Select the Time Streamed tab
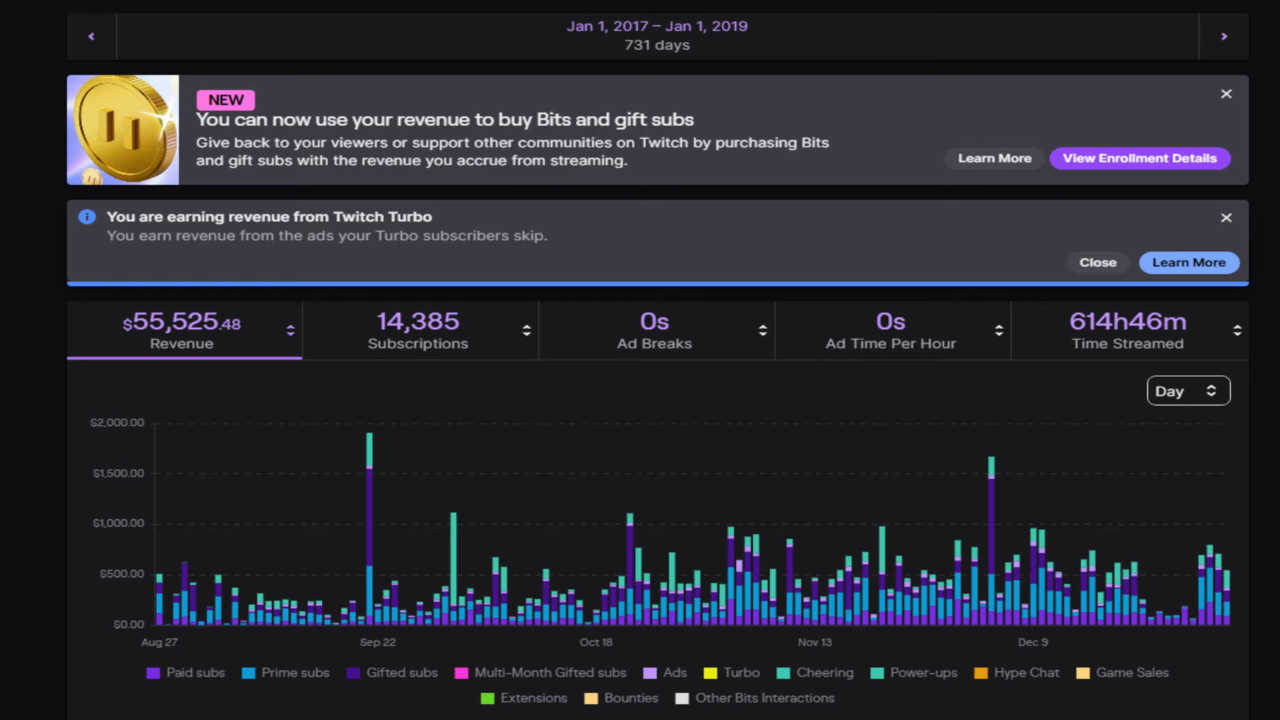 click(x=1127, y=331)
